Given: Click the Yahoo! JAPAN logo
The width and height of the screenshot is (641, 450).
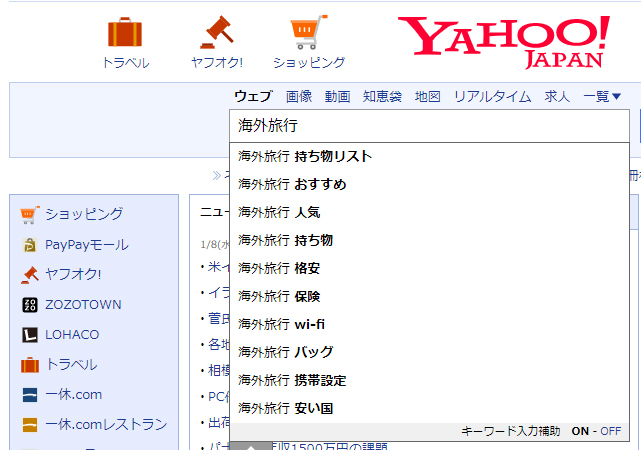Looking at the screenshot, I should [504, 42].
